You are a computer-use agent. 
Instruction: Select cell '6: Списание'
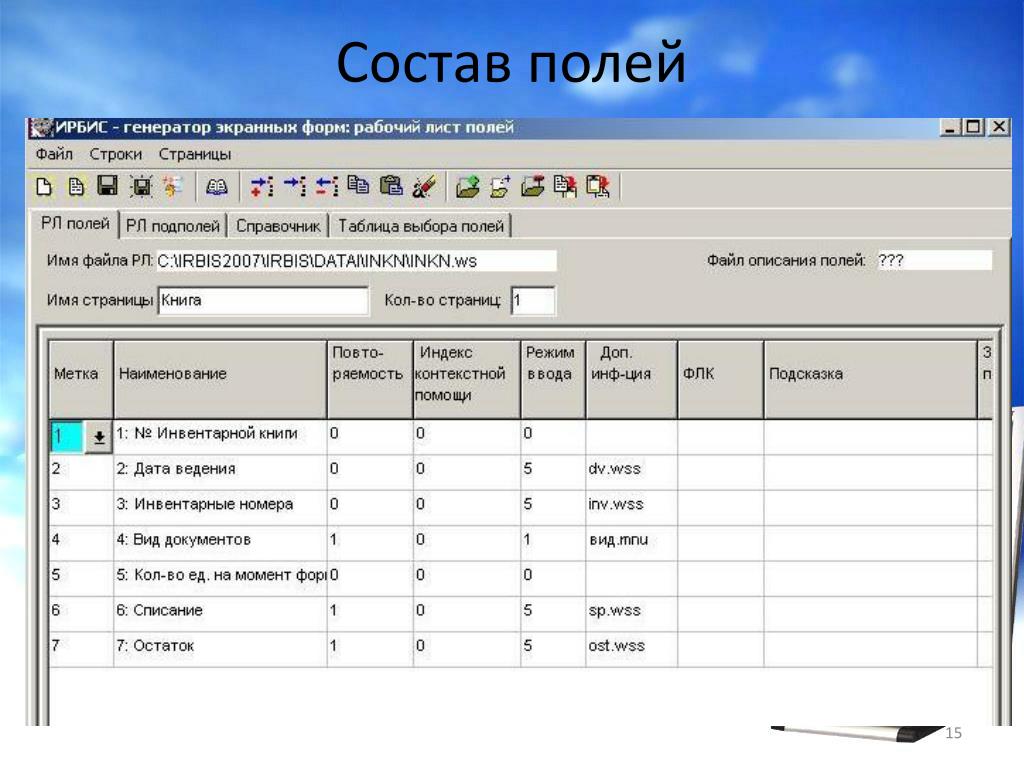click(220, 613)
